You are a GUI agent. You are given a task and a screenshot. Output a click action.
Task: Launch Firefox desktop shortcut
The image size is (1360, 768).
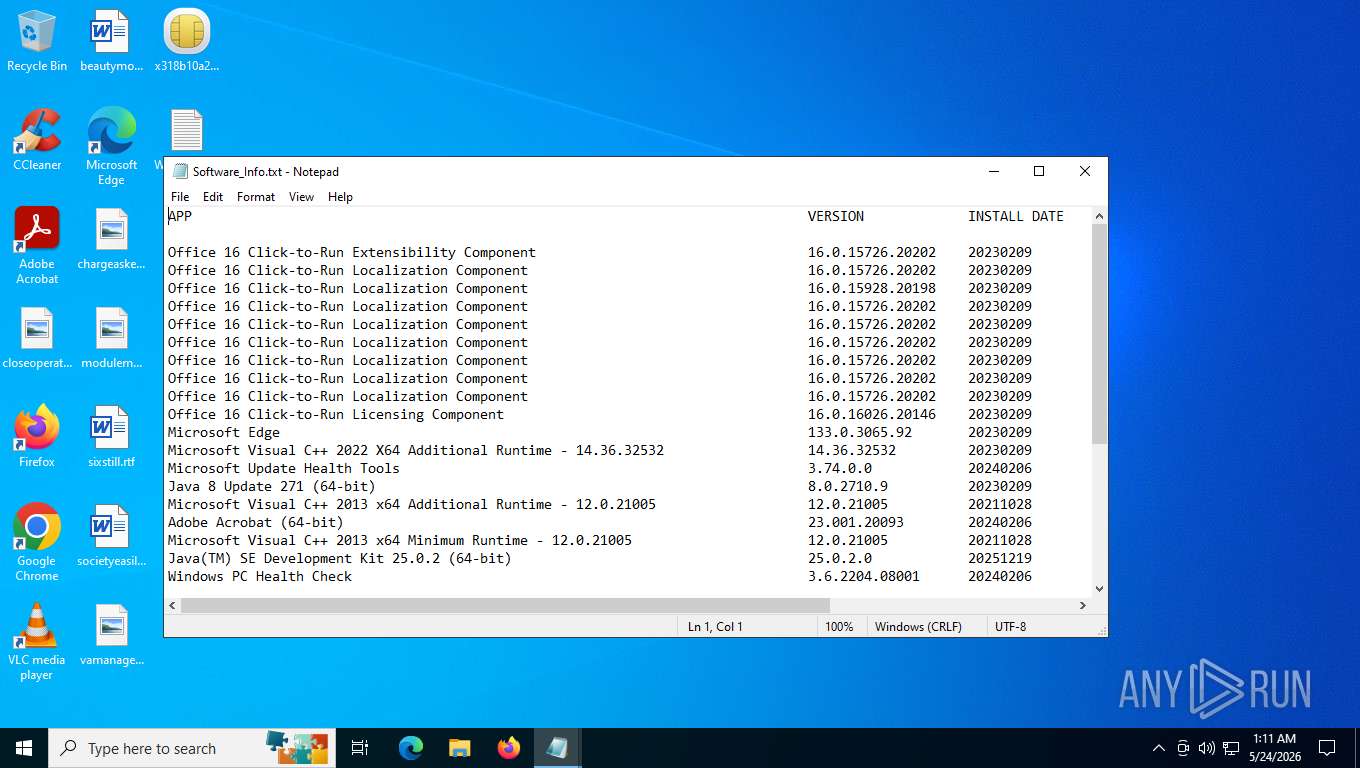point(37,437)
